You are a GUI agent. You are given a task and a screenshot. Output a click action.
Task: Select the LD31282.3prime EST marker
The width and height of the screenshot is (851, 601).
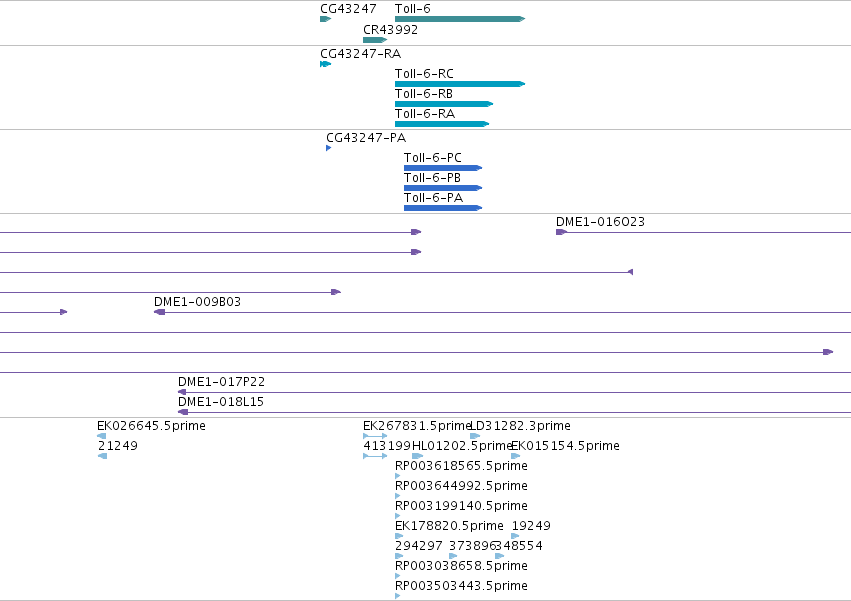[475, 436]
